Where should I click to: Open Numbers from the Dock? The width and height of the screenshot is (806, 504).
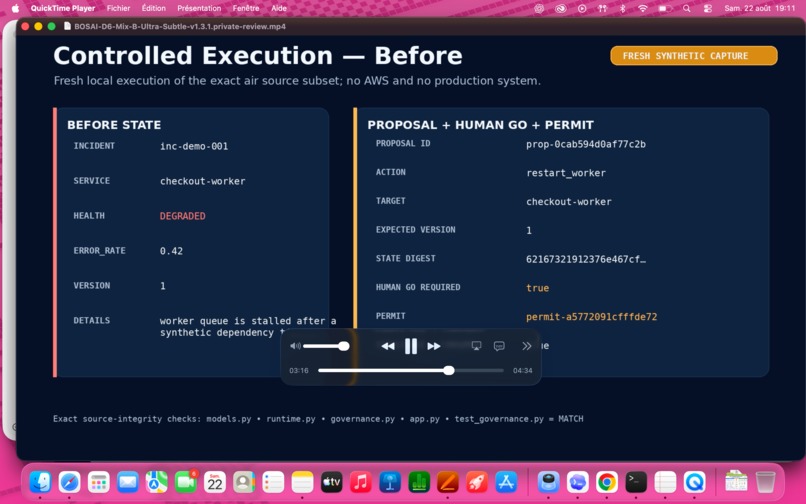(419, 482)
